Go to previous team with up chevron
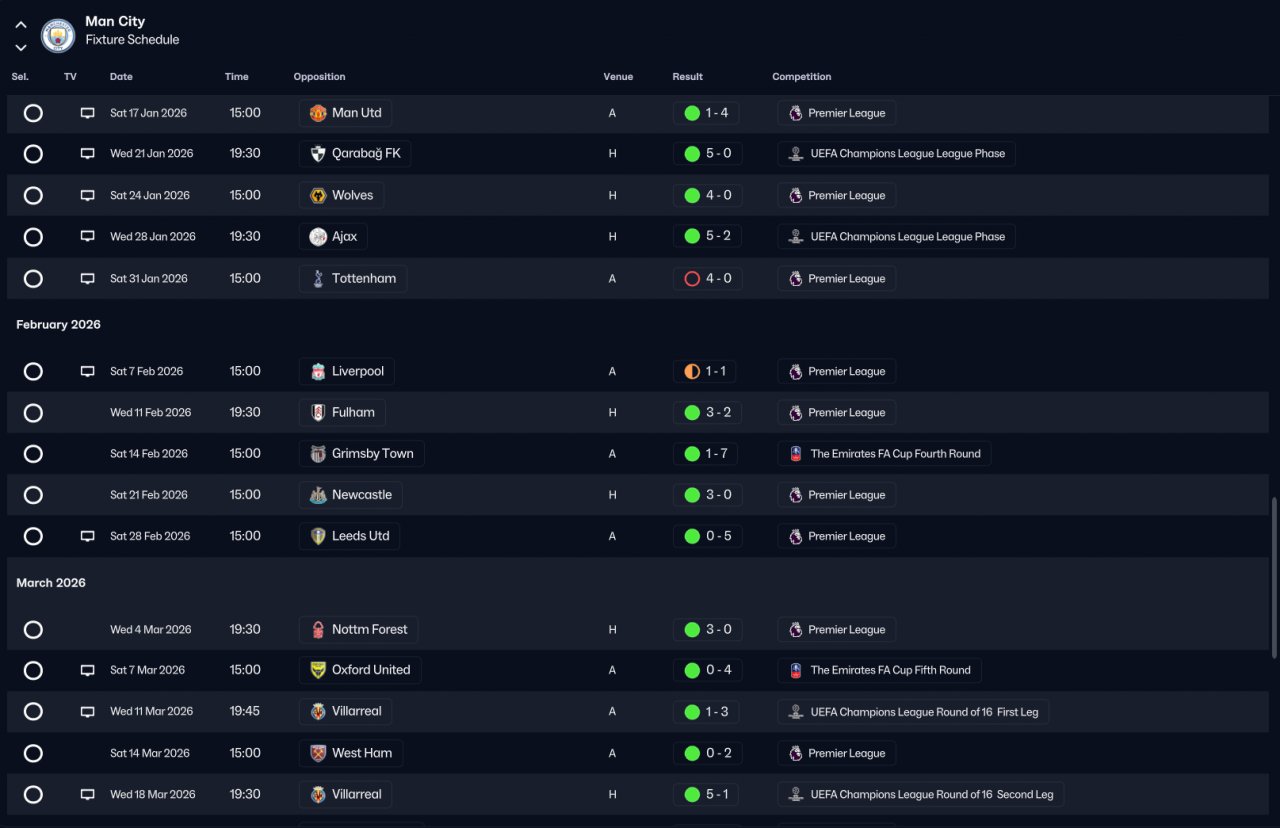 tap(21, 25)
